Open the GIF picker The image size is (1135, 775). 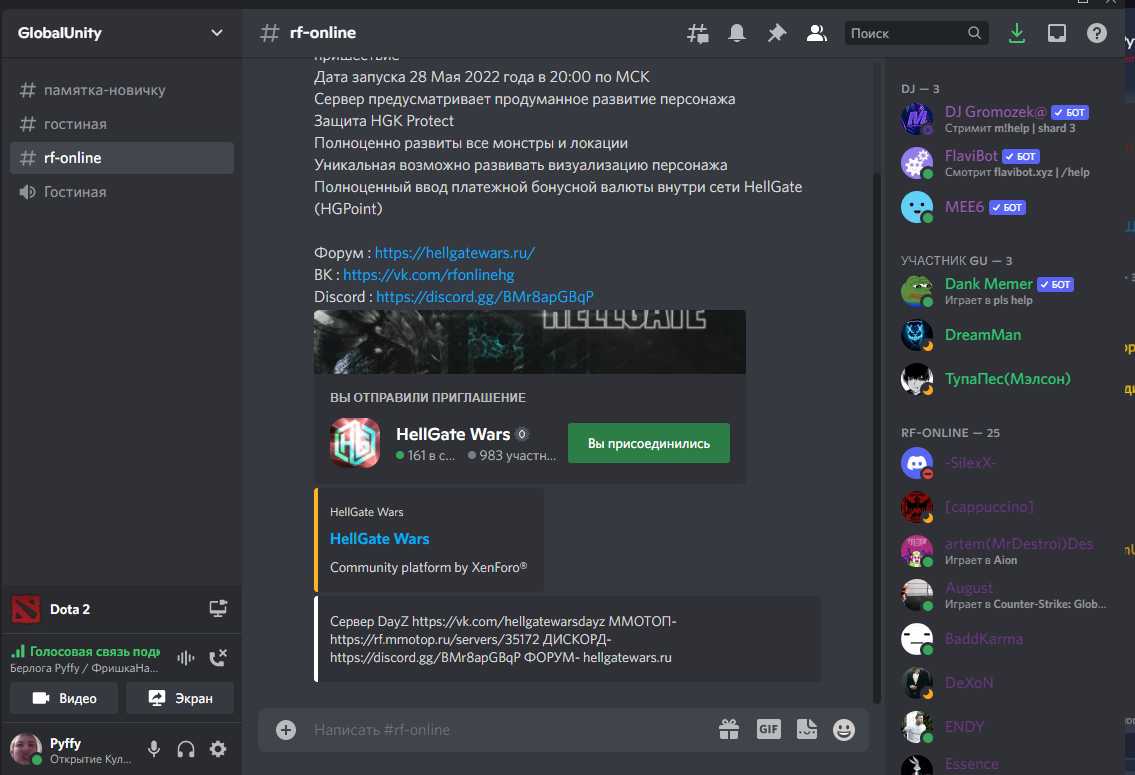point(768,729)
